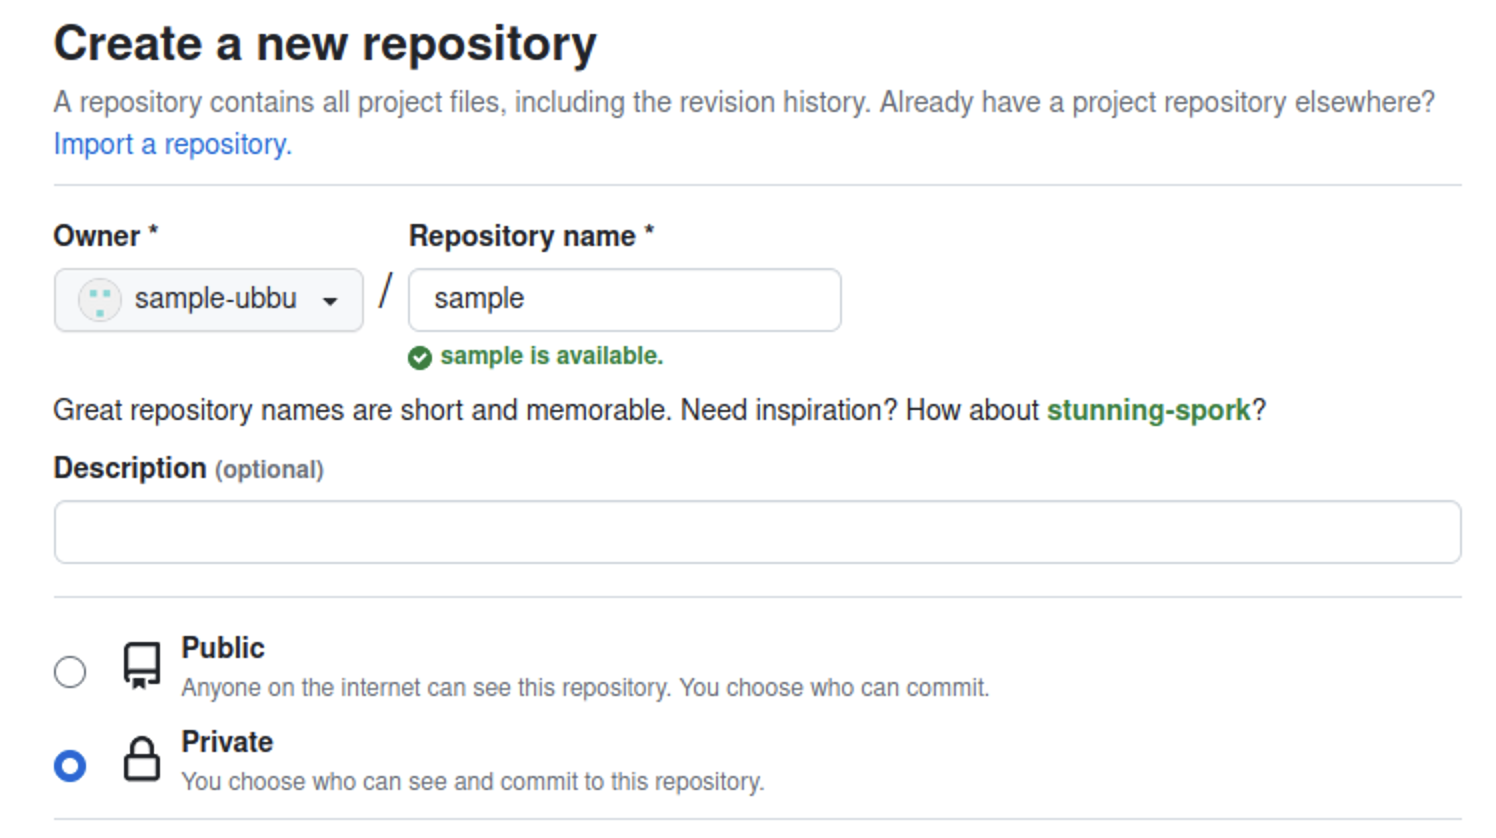Screen dimensions: 1496x838
Task: Click into the empty Description text box
Action: click(757, 532)
